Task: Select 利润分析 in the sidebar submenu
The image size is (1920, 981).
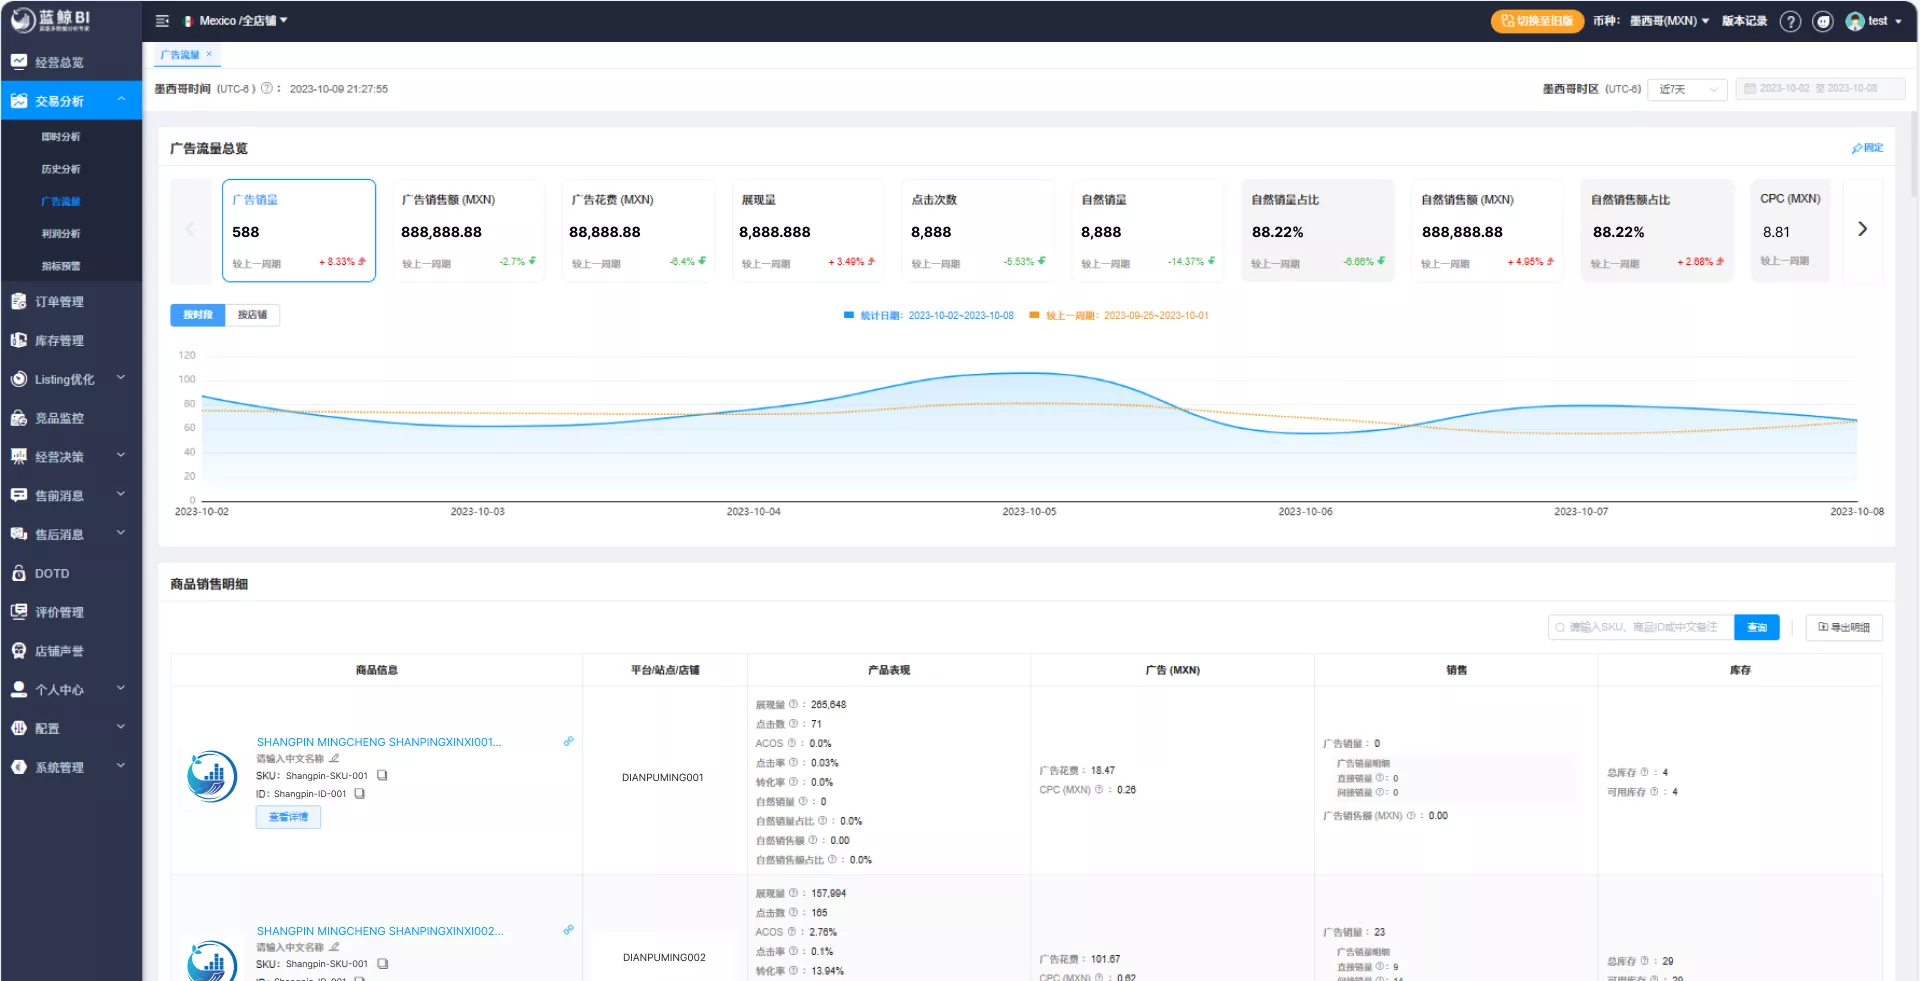Action: [61, 234]
